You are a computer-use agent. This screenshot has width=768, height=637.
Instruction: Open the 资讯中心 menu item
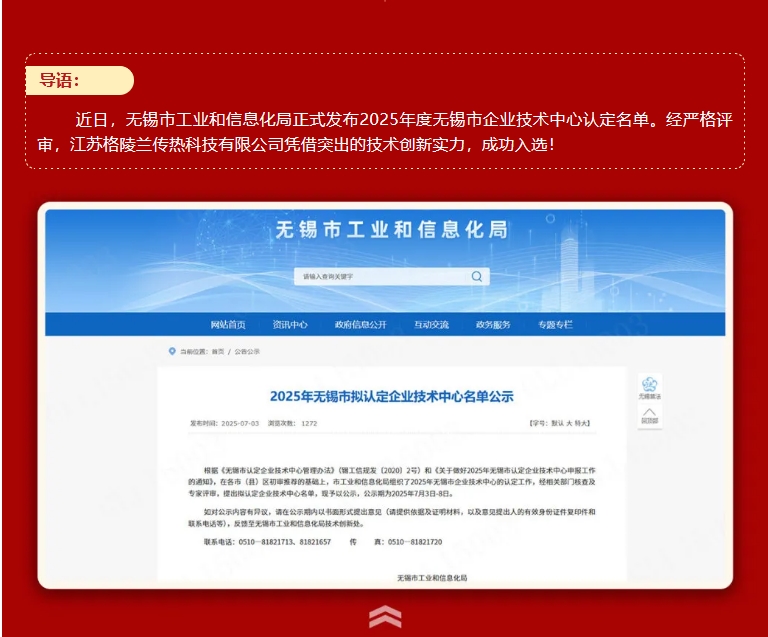(290, 325)
